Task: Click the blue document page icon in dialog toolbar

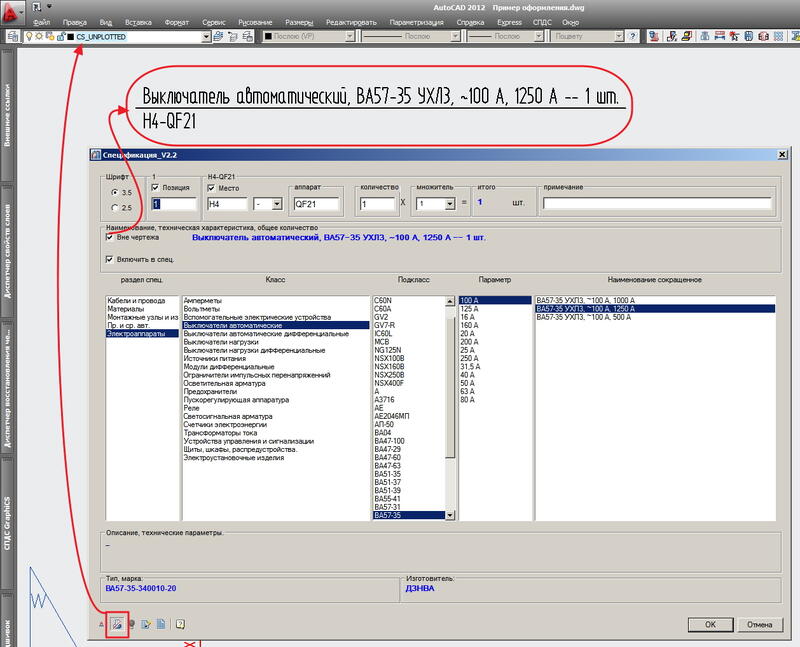Action: 161,624
